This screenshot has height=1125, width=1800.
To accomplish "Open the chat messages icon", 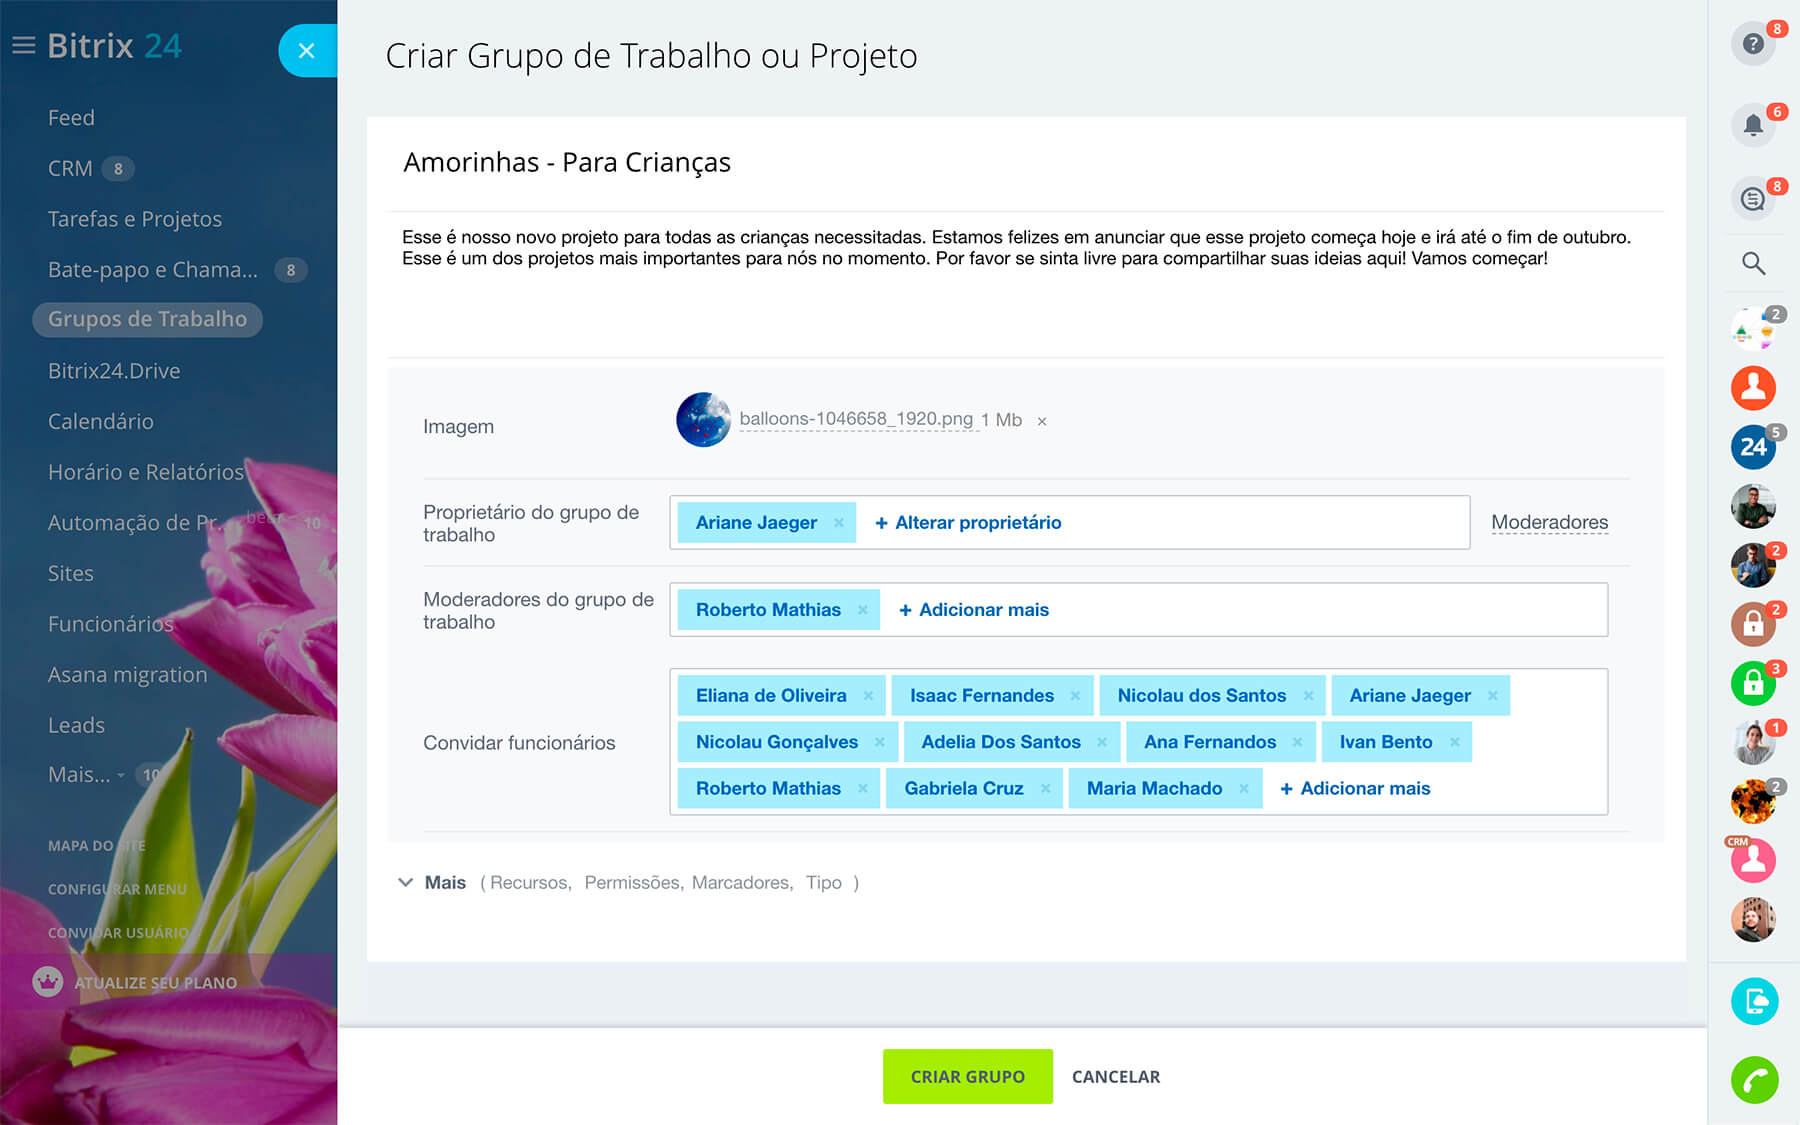I will click(x=1752, y=199).
